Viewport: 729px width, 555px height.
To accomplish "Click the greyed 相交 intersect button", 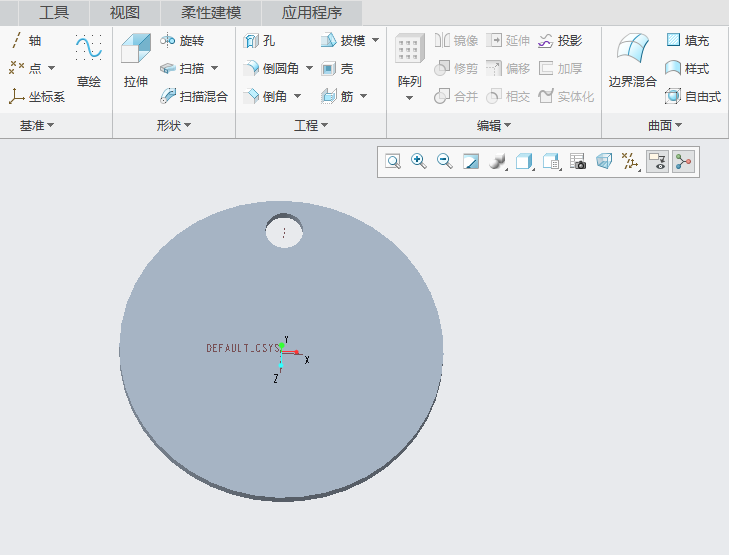I will 508,97.
